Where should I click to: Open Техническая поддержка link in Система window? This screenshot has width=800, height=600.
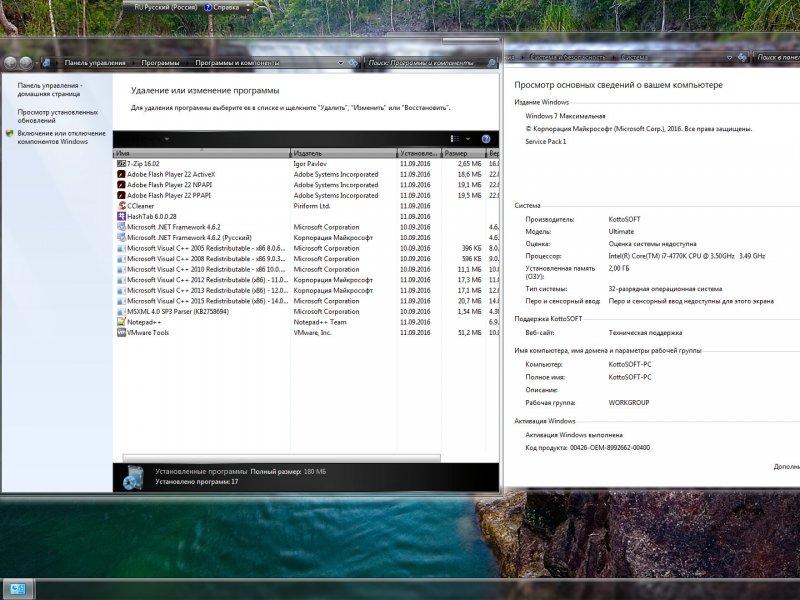[x=645, y=333]
